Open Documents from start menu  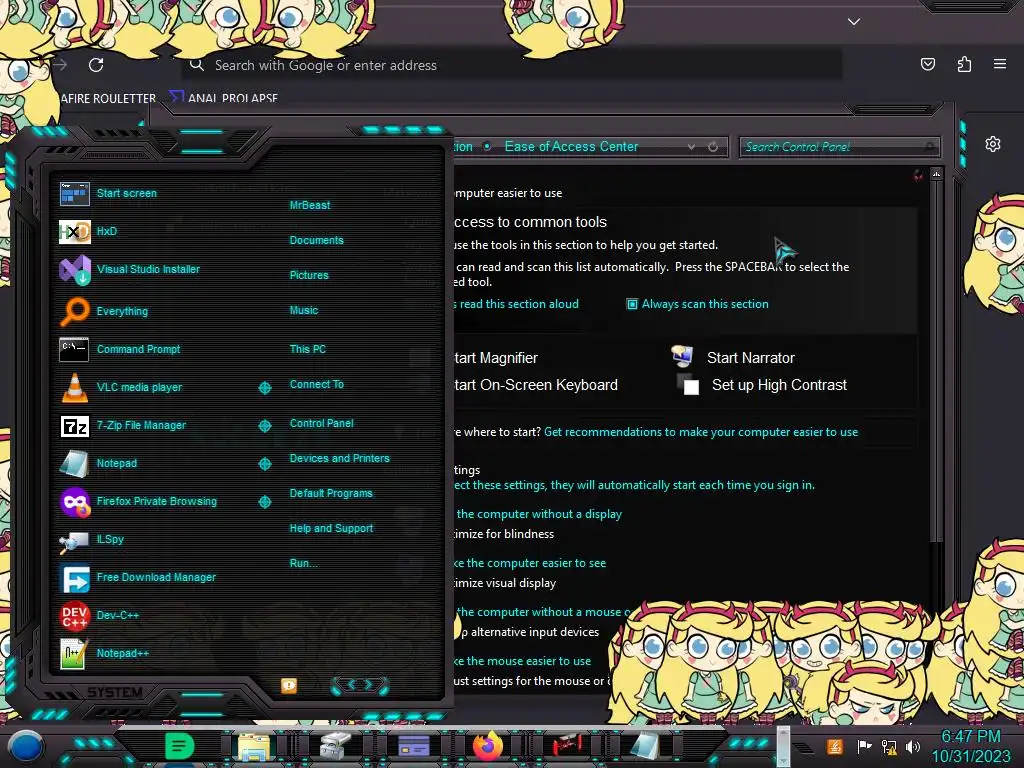pos(316,240)
